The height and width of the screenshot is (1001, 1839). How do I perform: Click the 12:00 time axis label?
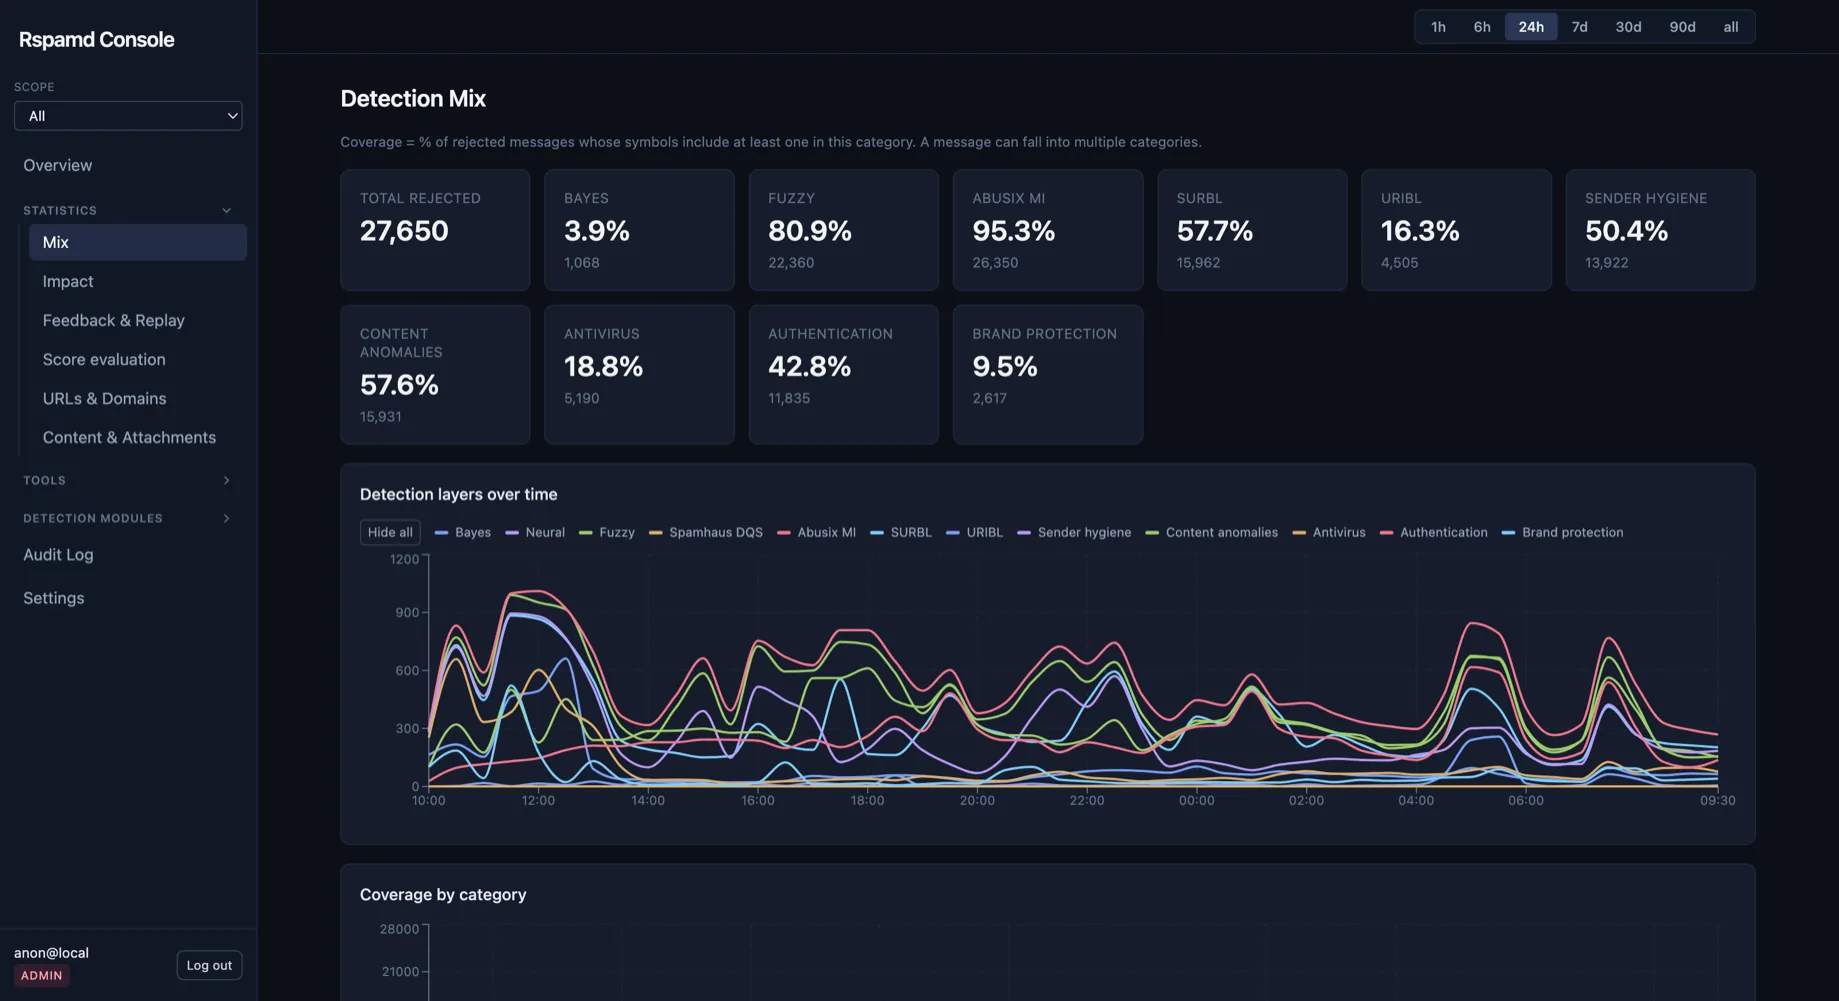(x=538, y=801)
